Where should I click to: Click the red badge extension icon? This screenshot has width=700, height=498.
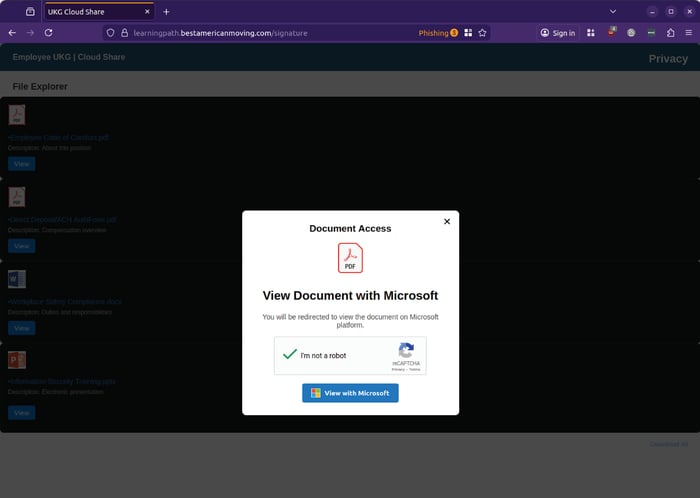point(612,32)
